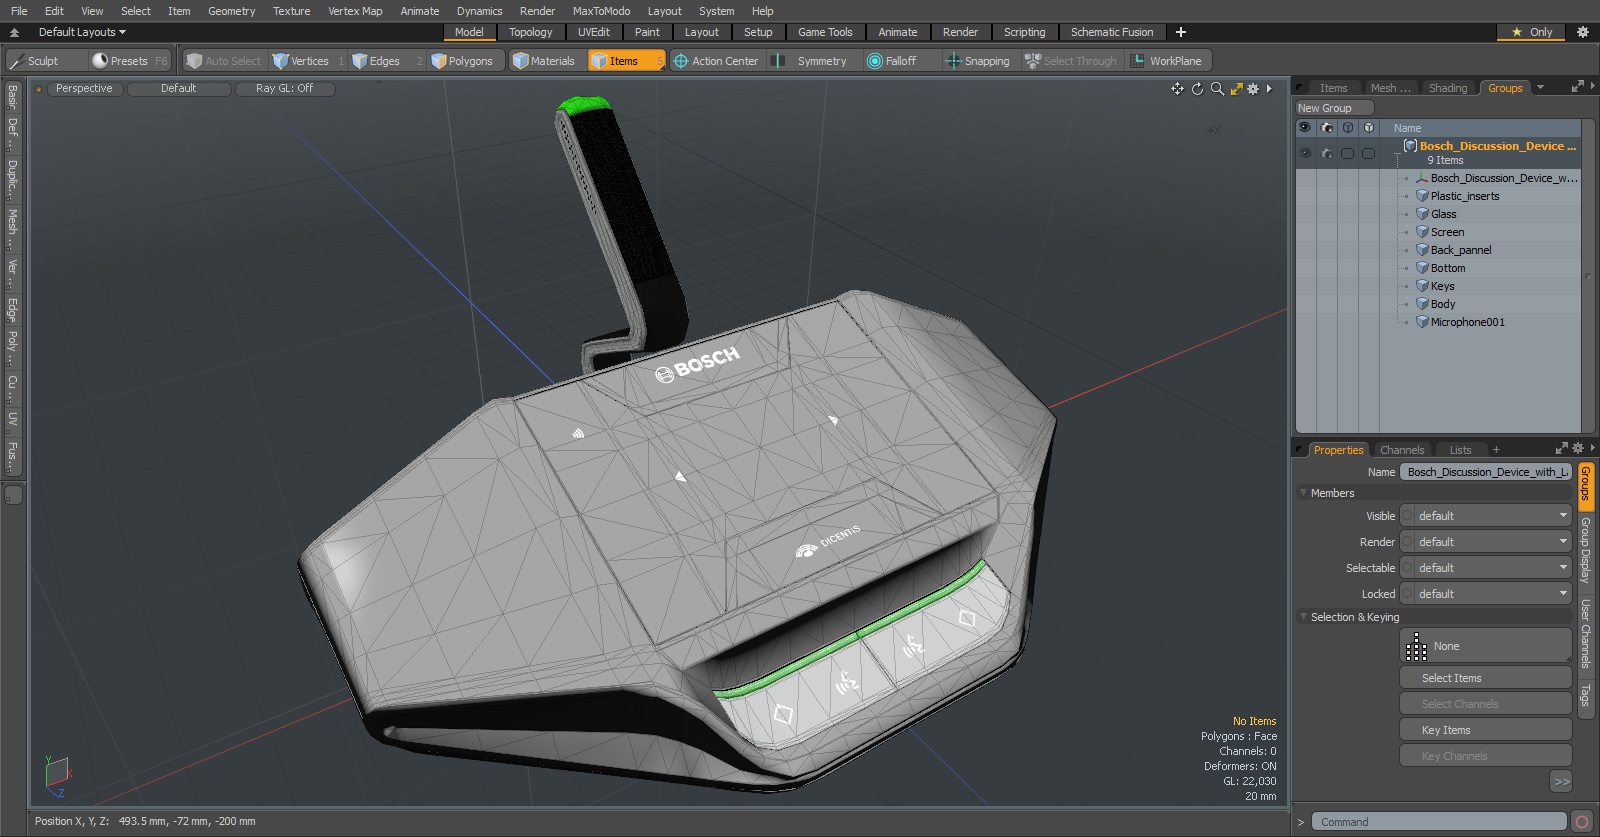Switch to the Channels tab
Image resolution: width=1600 pixels, height=837 pixels.
pyautogui.click(x=1401, y=450)
